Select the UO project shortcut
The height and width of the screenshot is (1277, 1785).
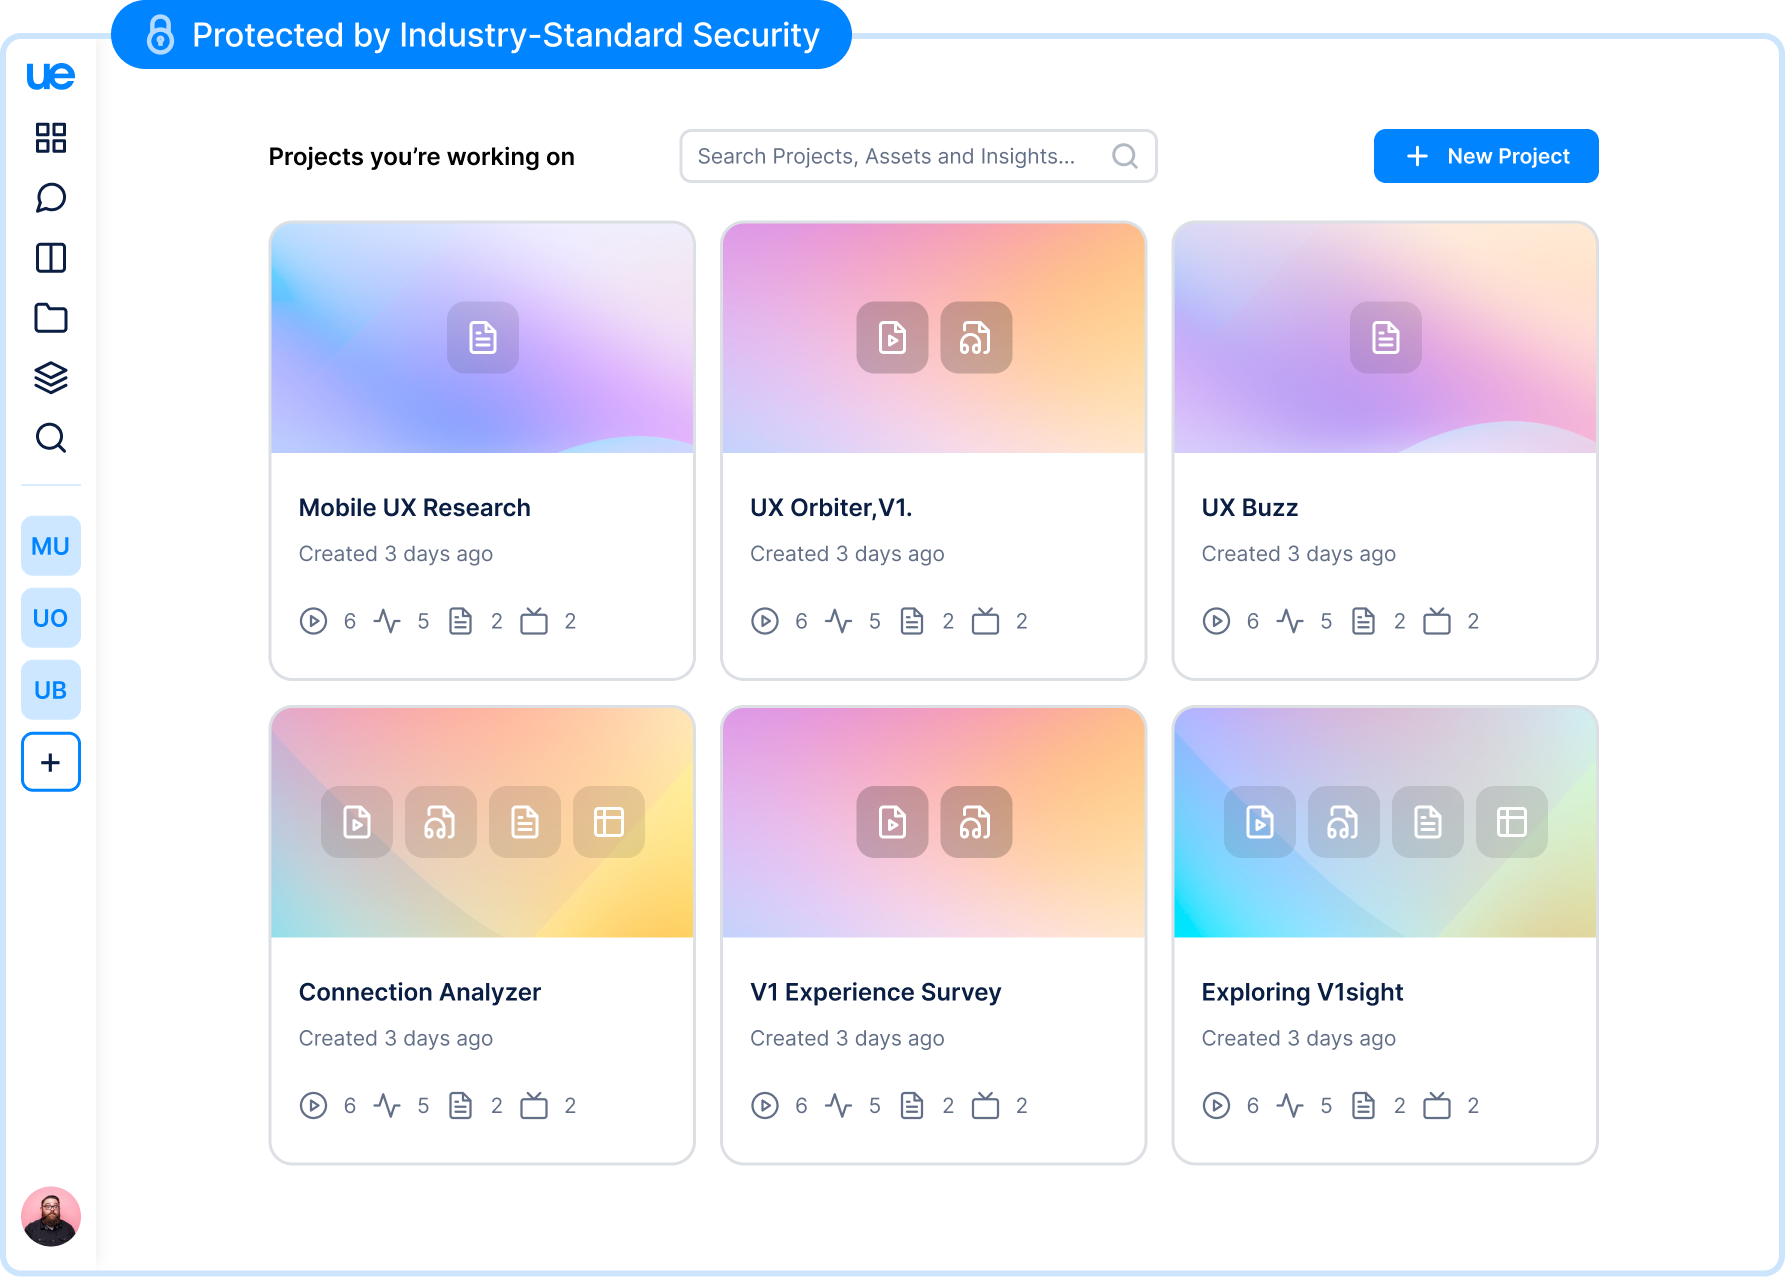click(x=51, y=618)
